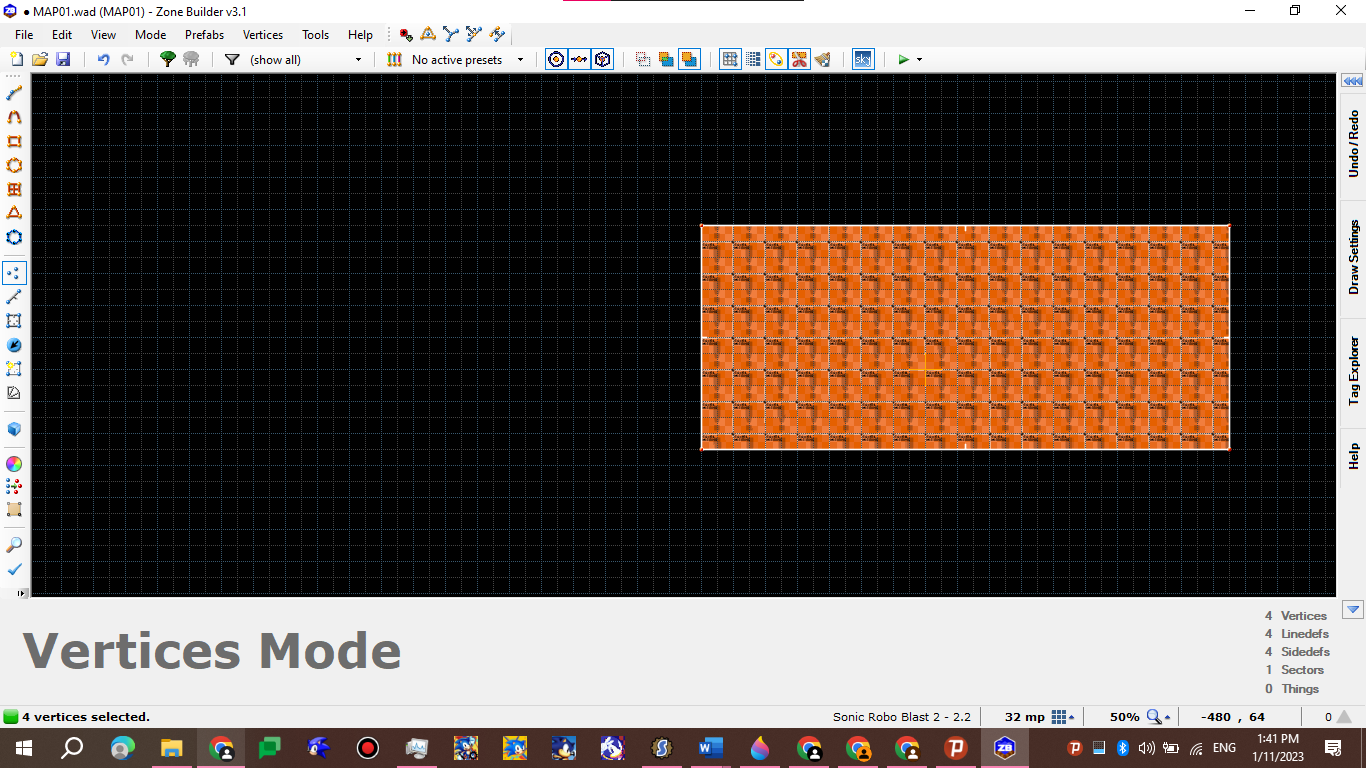Viewport: 1366px width, 768px height.
Task: Undo the last action
Action: click(x=103, y=60)
